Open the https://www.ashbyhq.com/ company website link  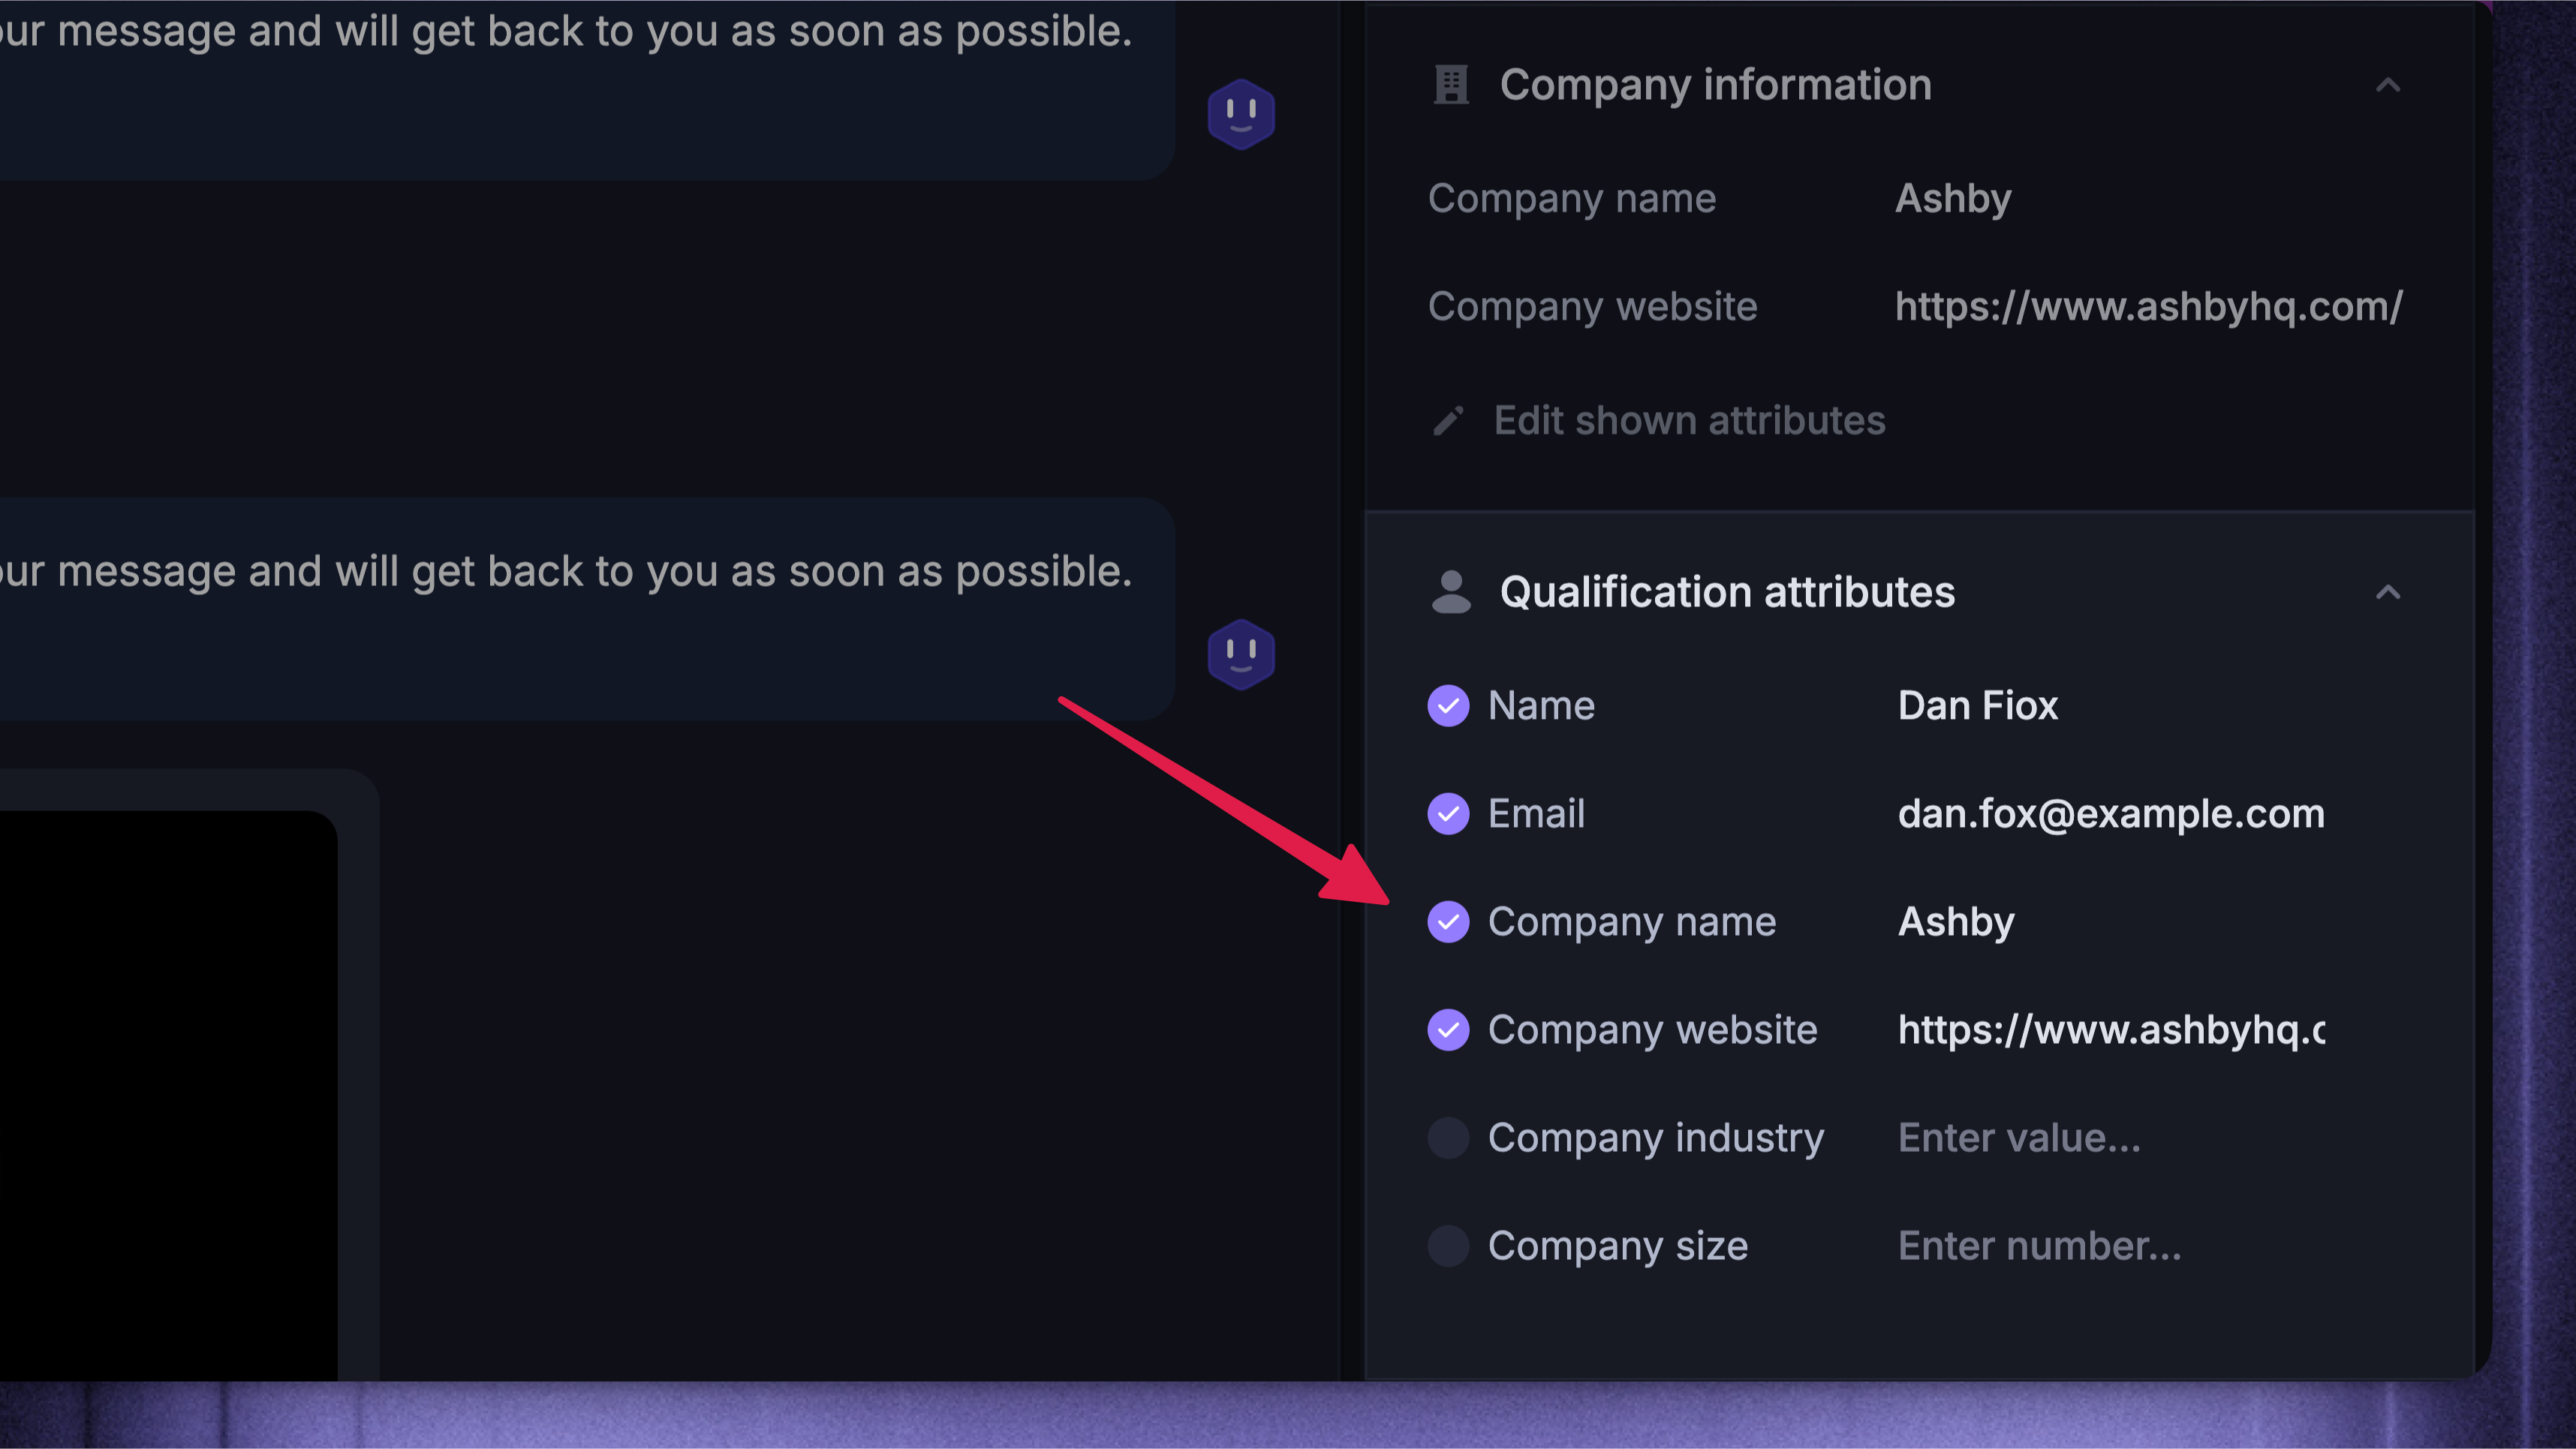(2149, 307)
